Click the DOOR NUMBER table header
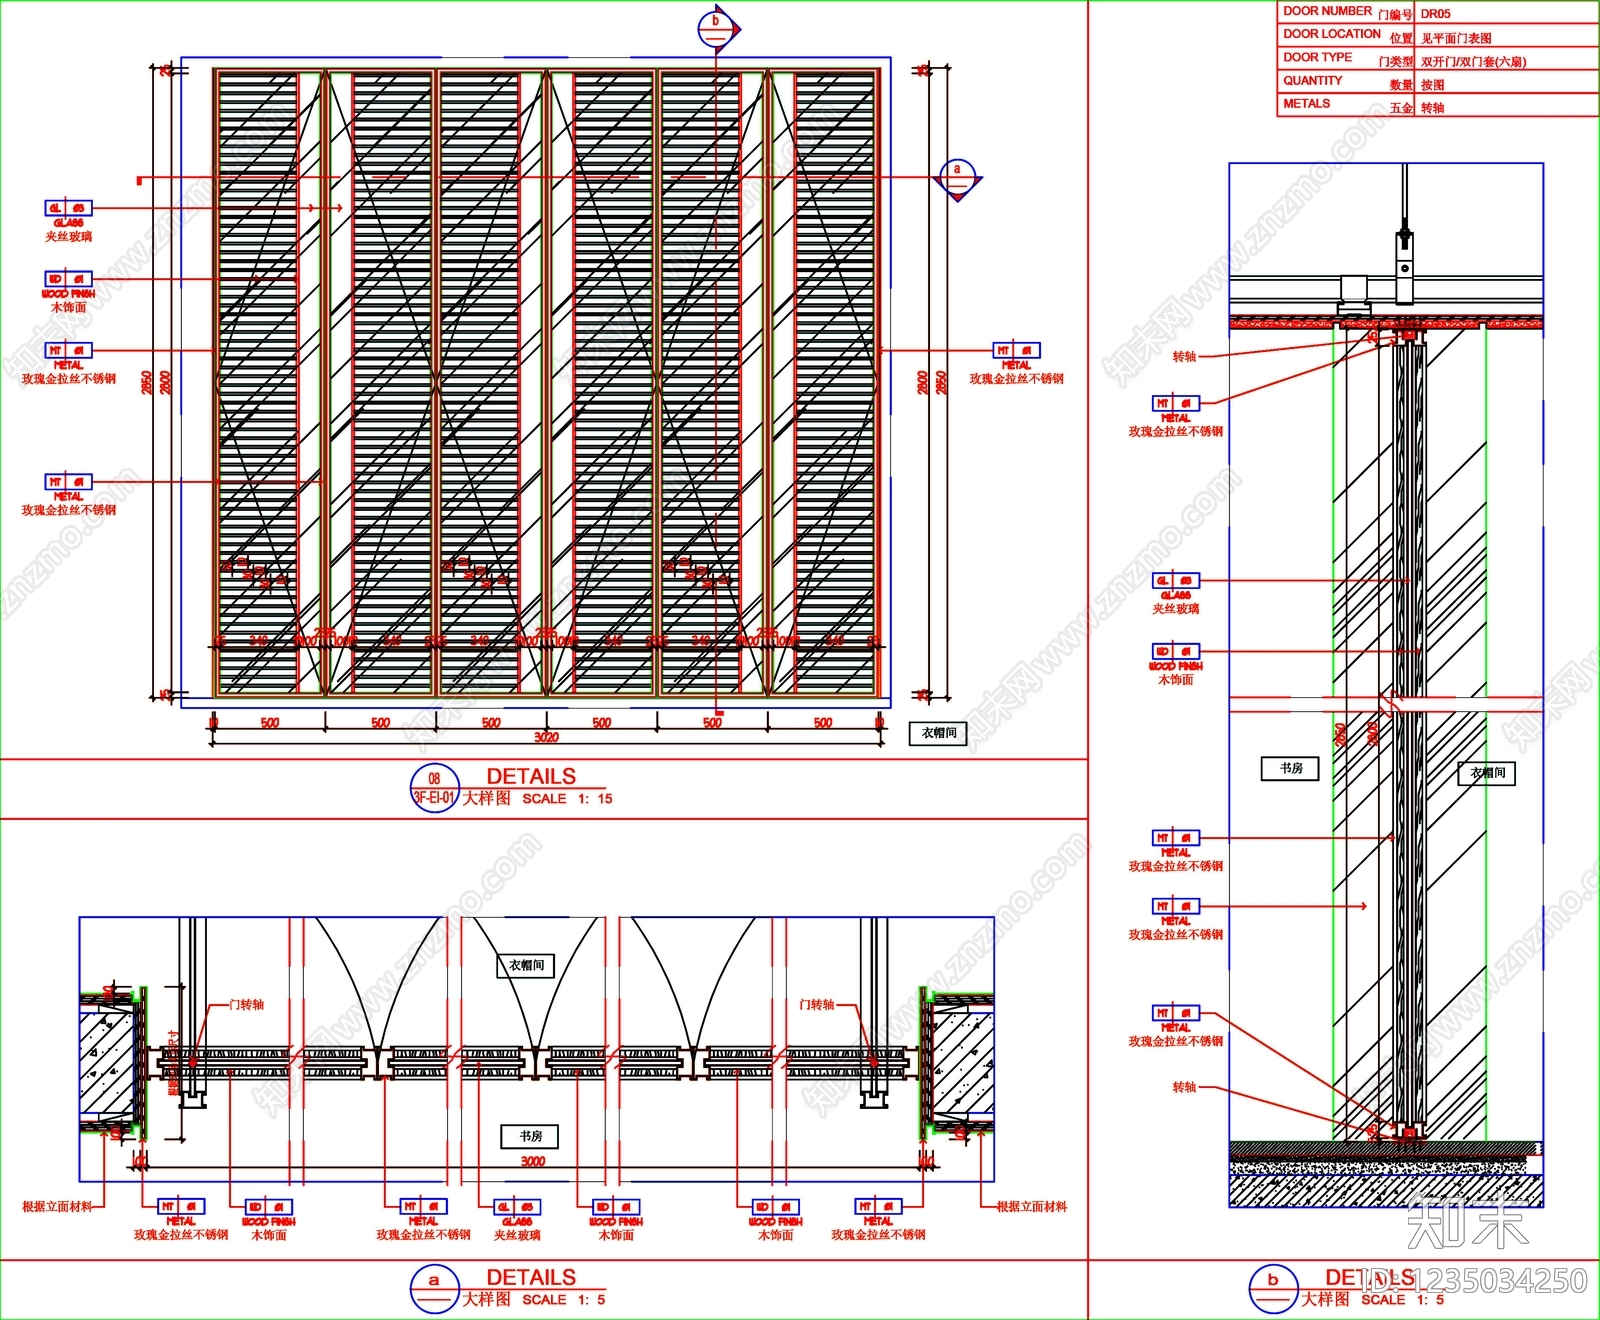Screen dimensions: 1600x1320 pyautogui.click(x=1327, y=11)
